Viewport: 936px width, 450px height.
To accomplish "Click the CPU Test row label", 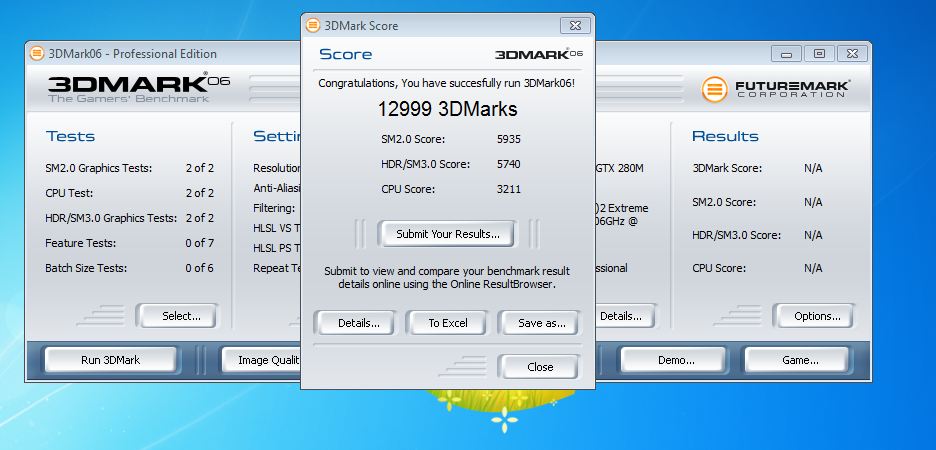I will [x=69, y=193].
